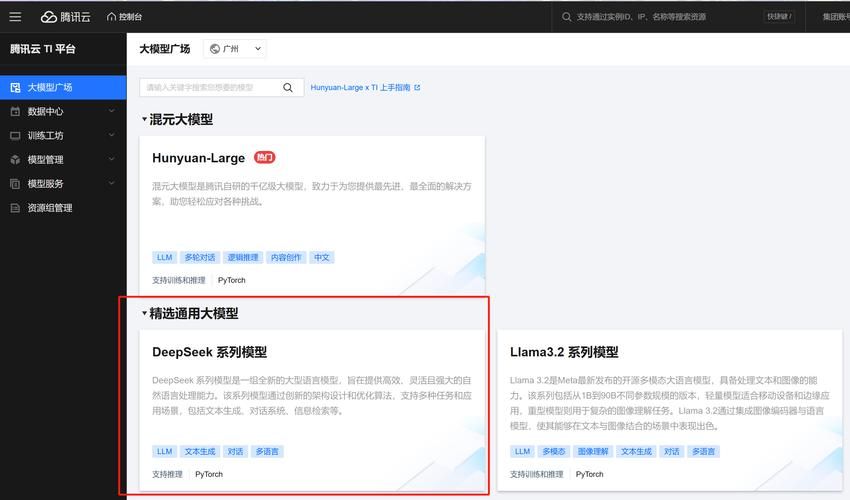Click PyTorch label on Hunyuan-Large card
This screenshot has width=850, height=500.
[x=231, y=280]
